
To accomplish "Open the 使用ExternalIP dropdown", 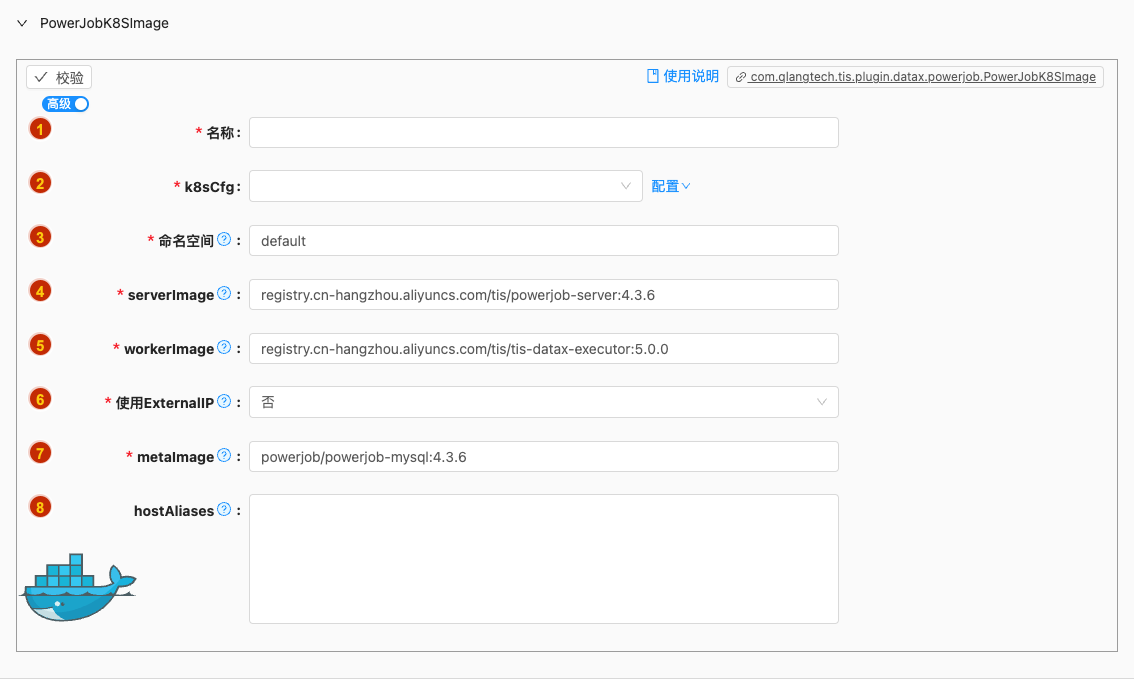I will pyautogui.click(x=543, y=402).
